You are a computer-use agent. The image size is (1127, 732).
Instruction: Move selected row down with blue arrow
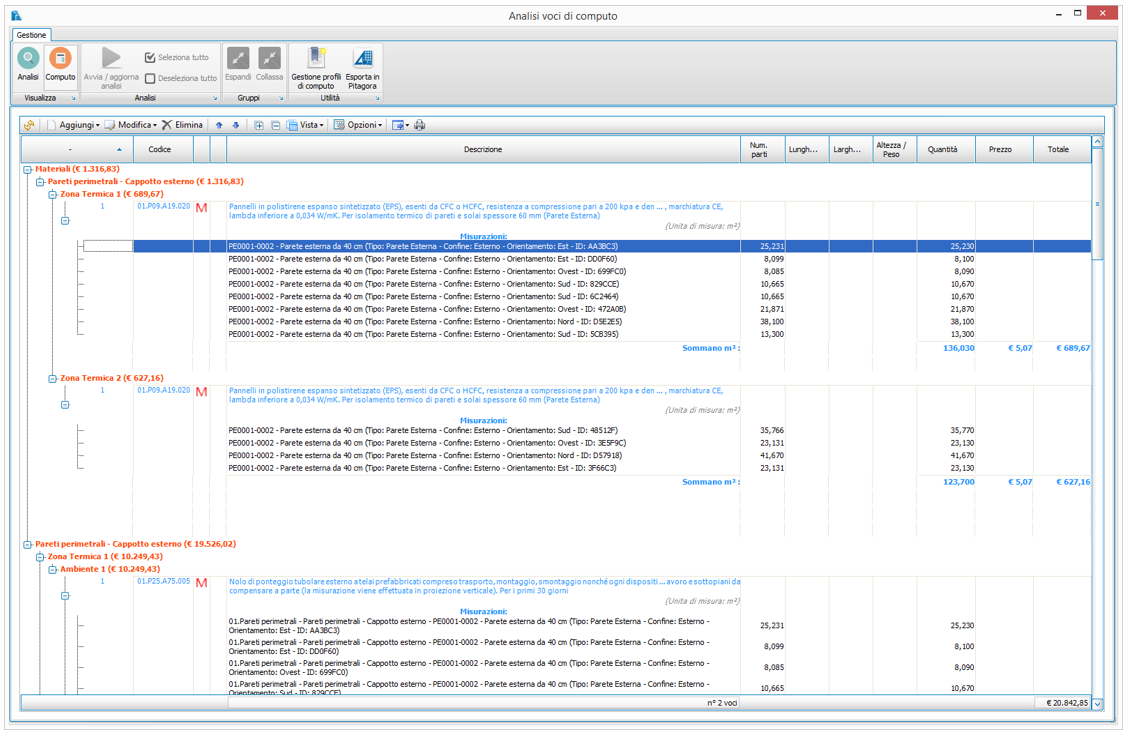click(236, 125)
